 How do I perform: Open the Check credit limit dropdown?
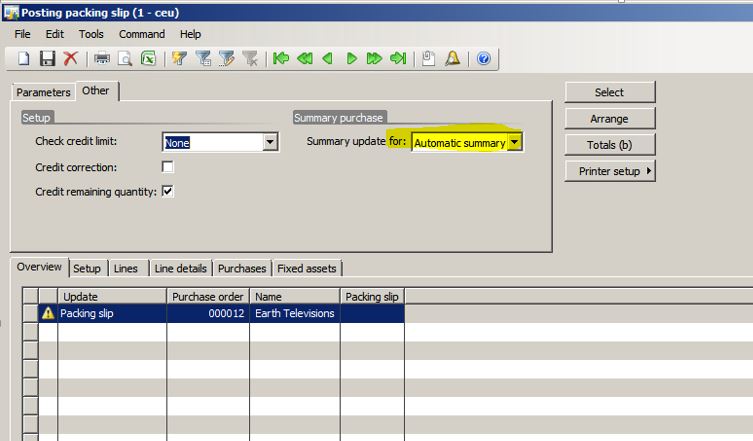pyautogui.click(x=270, y=143)
